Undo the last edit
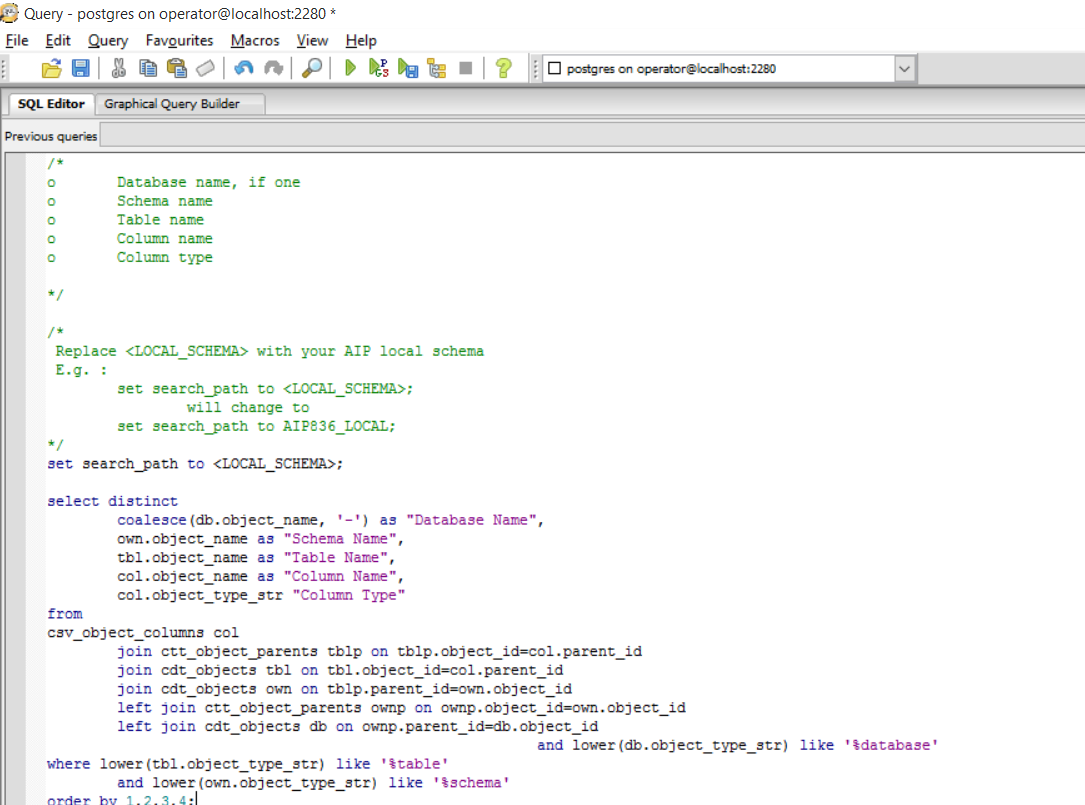1085x805 pixels. 243,68
